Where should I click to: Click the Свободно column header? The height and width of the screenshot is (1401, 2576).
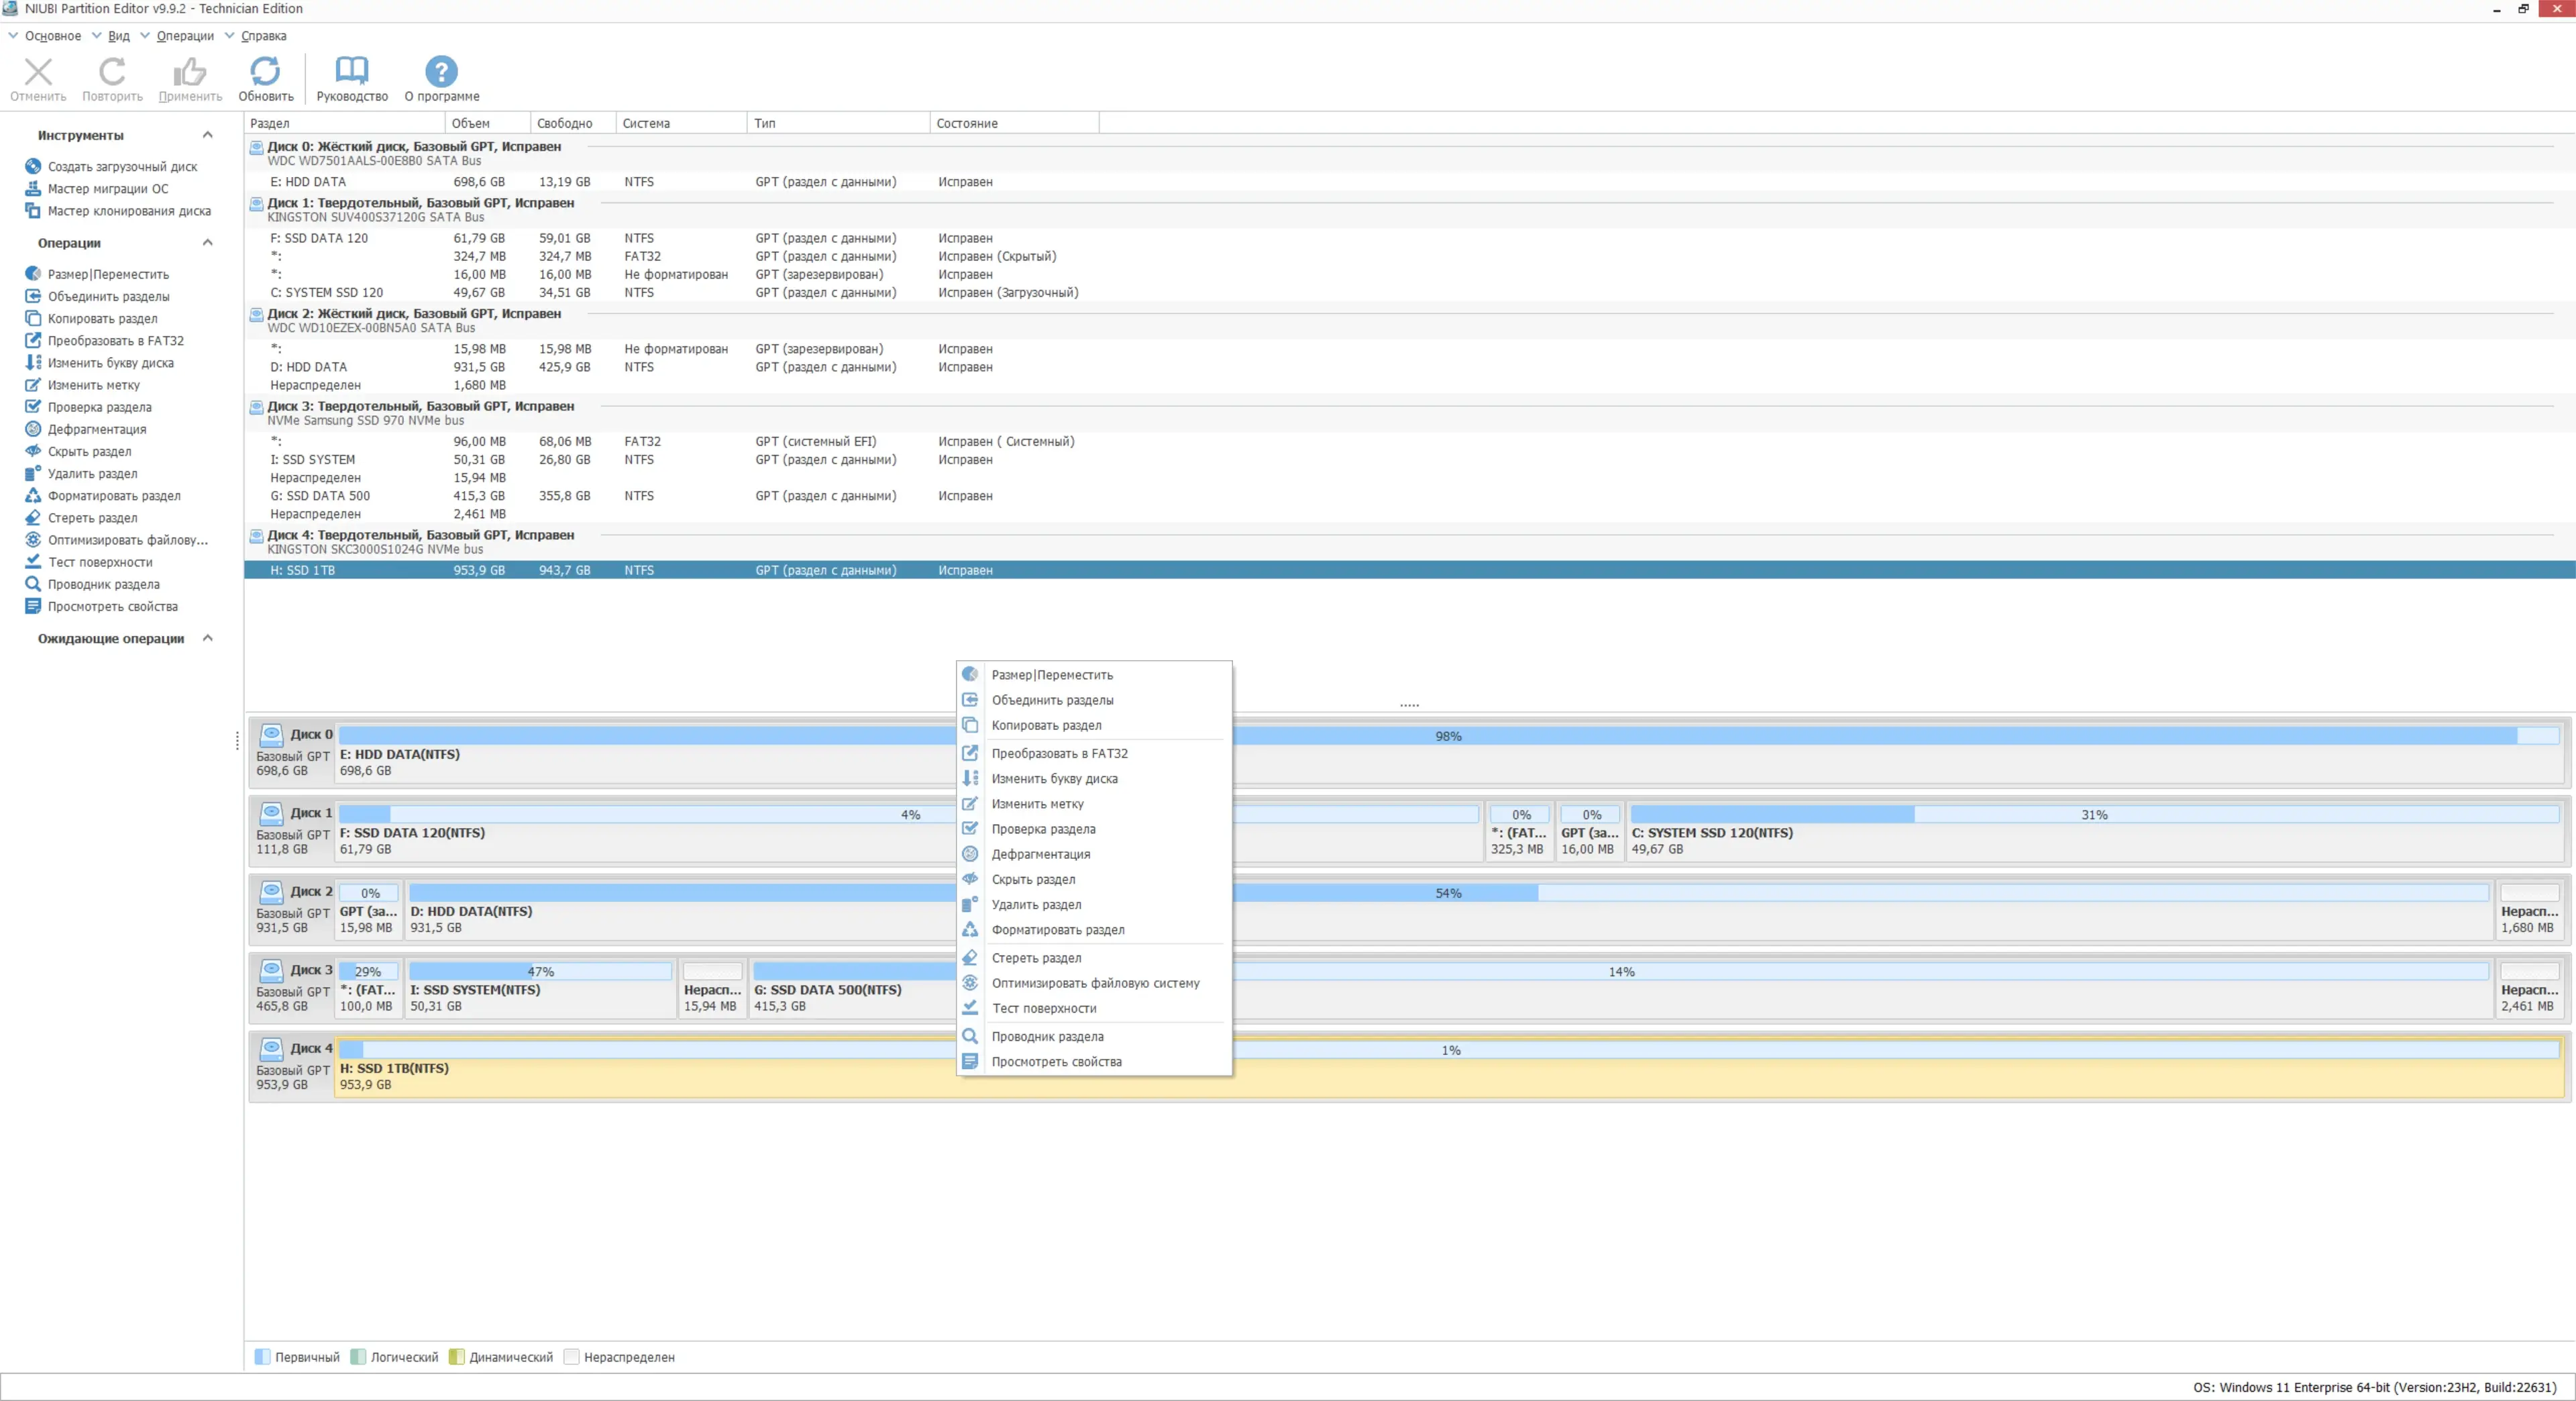[x=564, y=124]
